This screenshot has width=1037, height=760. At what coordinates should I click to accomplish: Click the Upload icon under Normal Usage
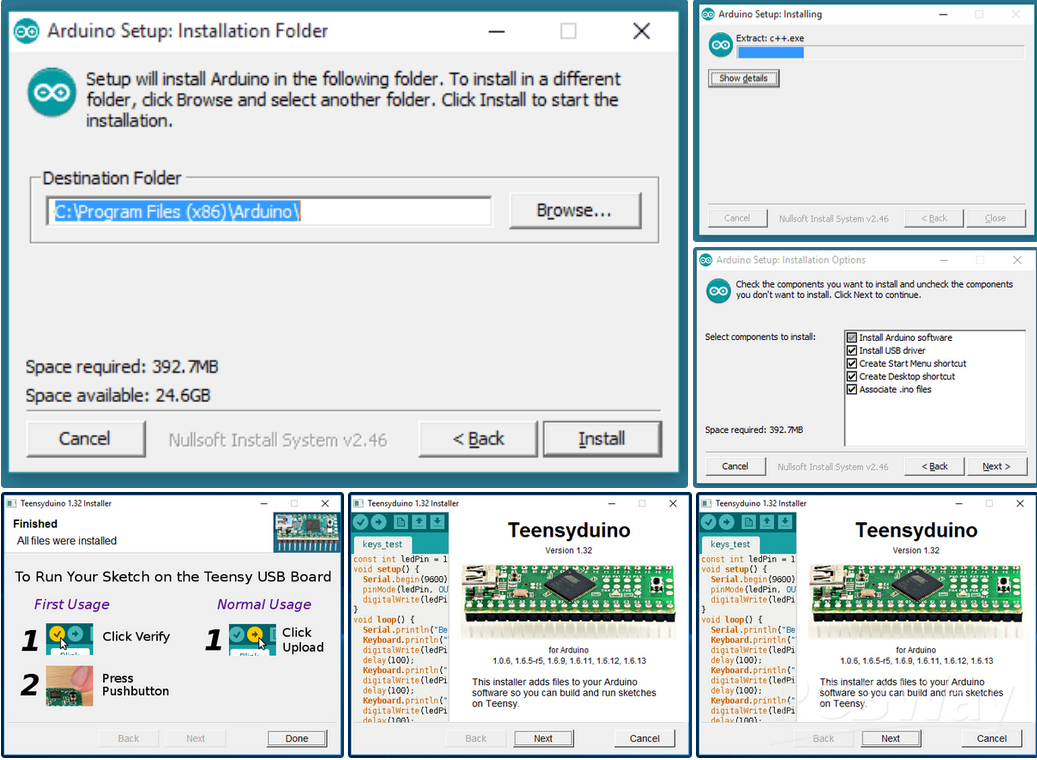point(252,639)
